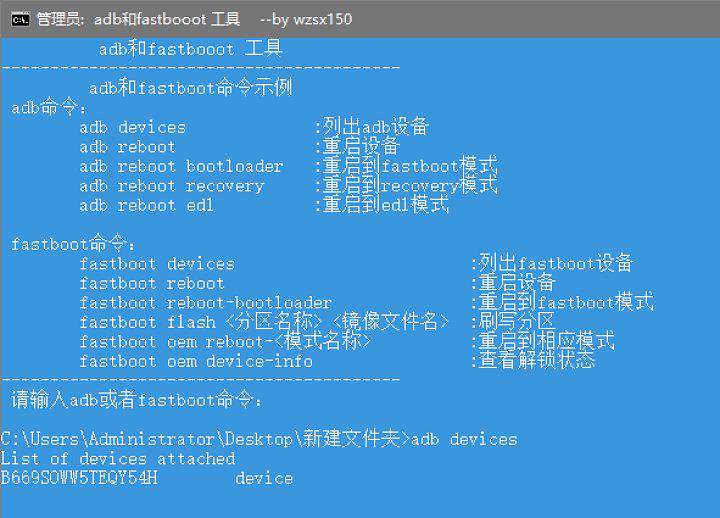Image resolution: width=720 pixels, height=518 pixels.
Task: Click 'fastboot devices' command text
Action: coord(157,264)
